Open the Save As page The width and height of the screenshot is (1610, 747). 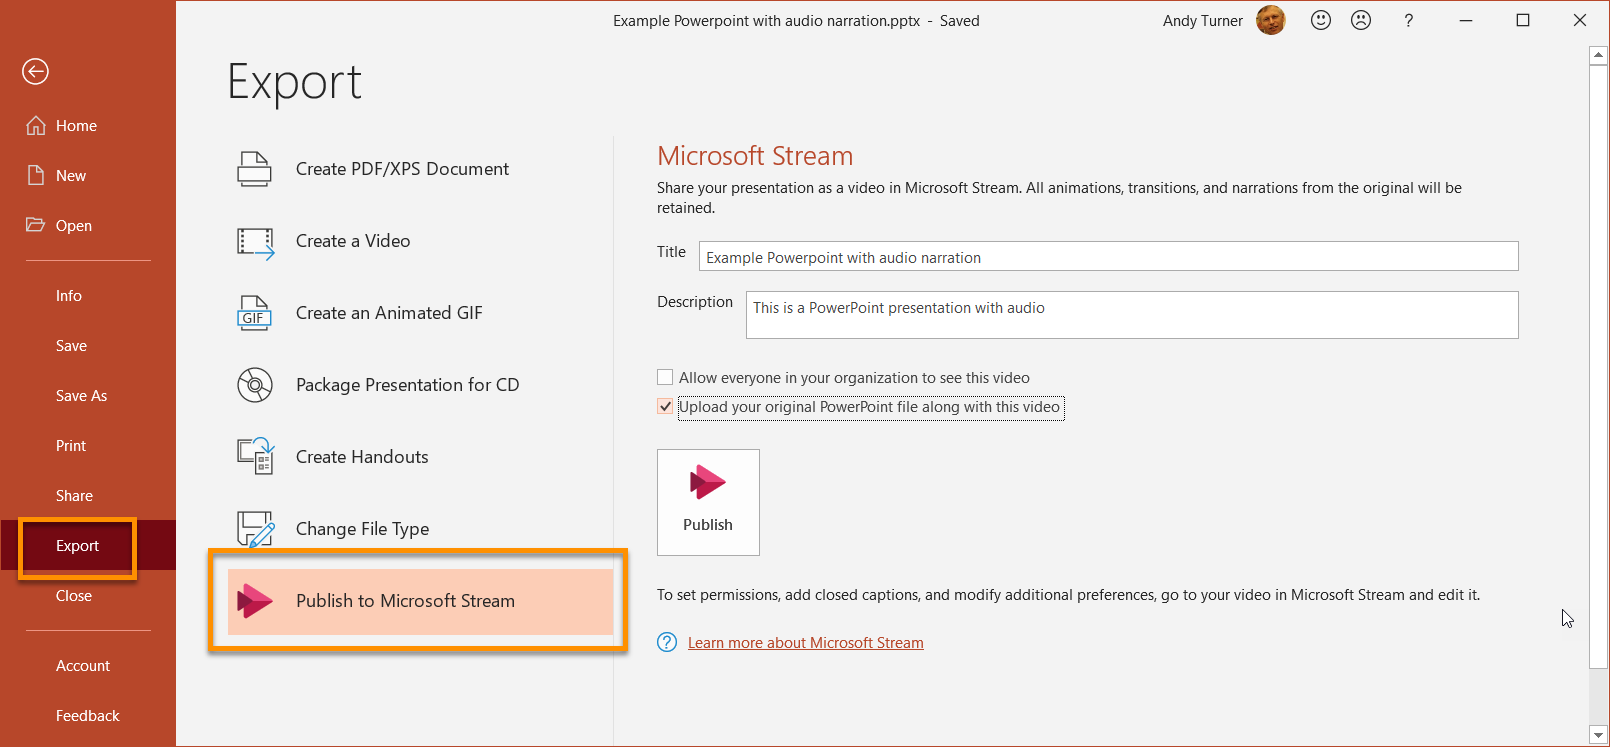(x=81, y=395)
